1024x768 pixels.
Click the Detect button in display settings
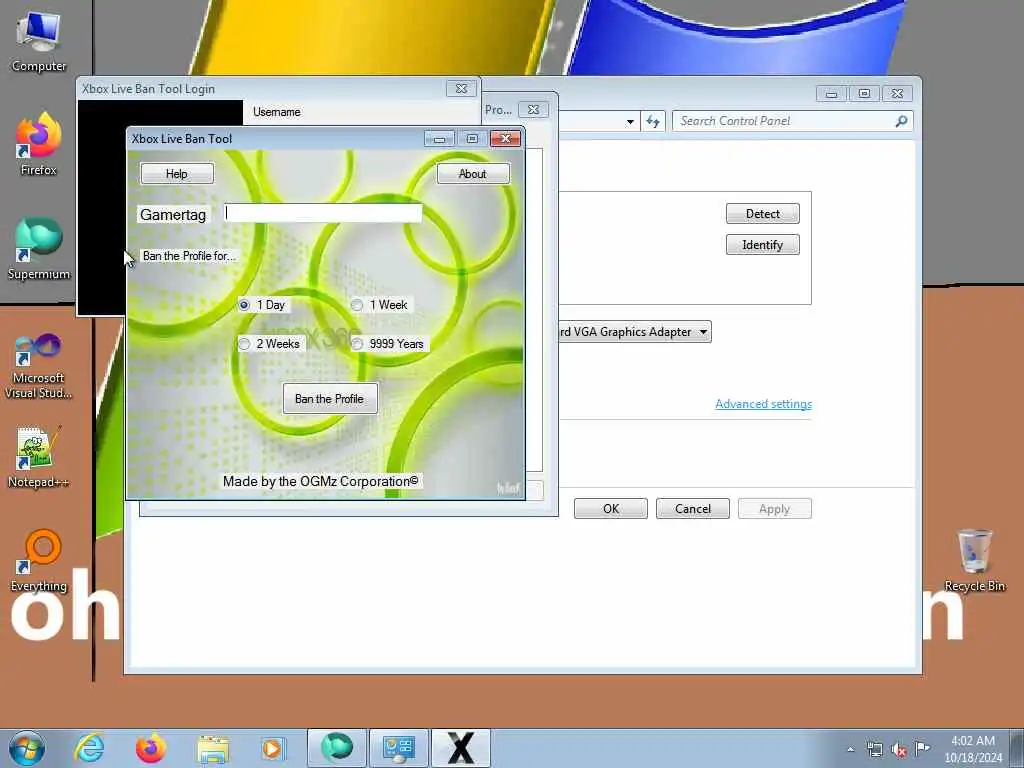[763, 214]
